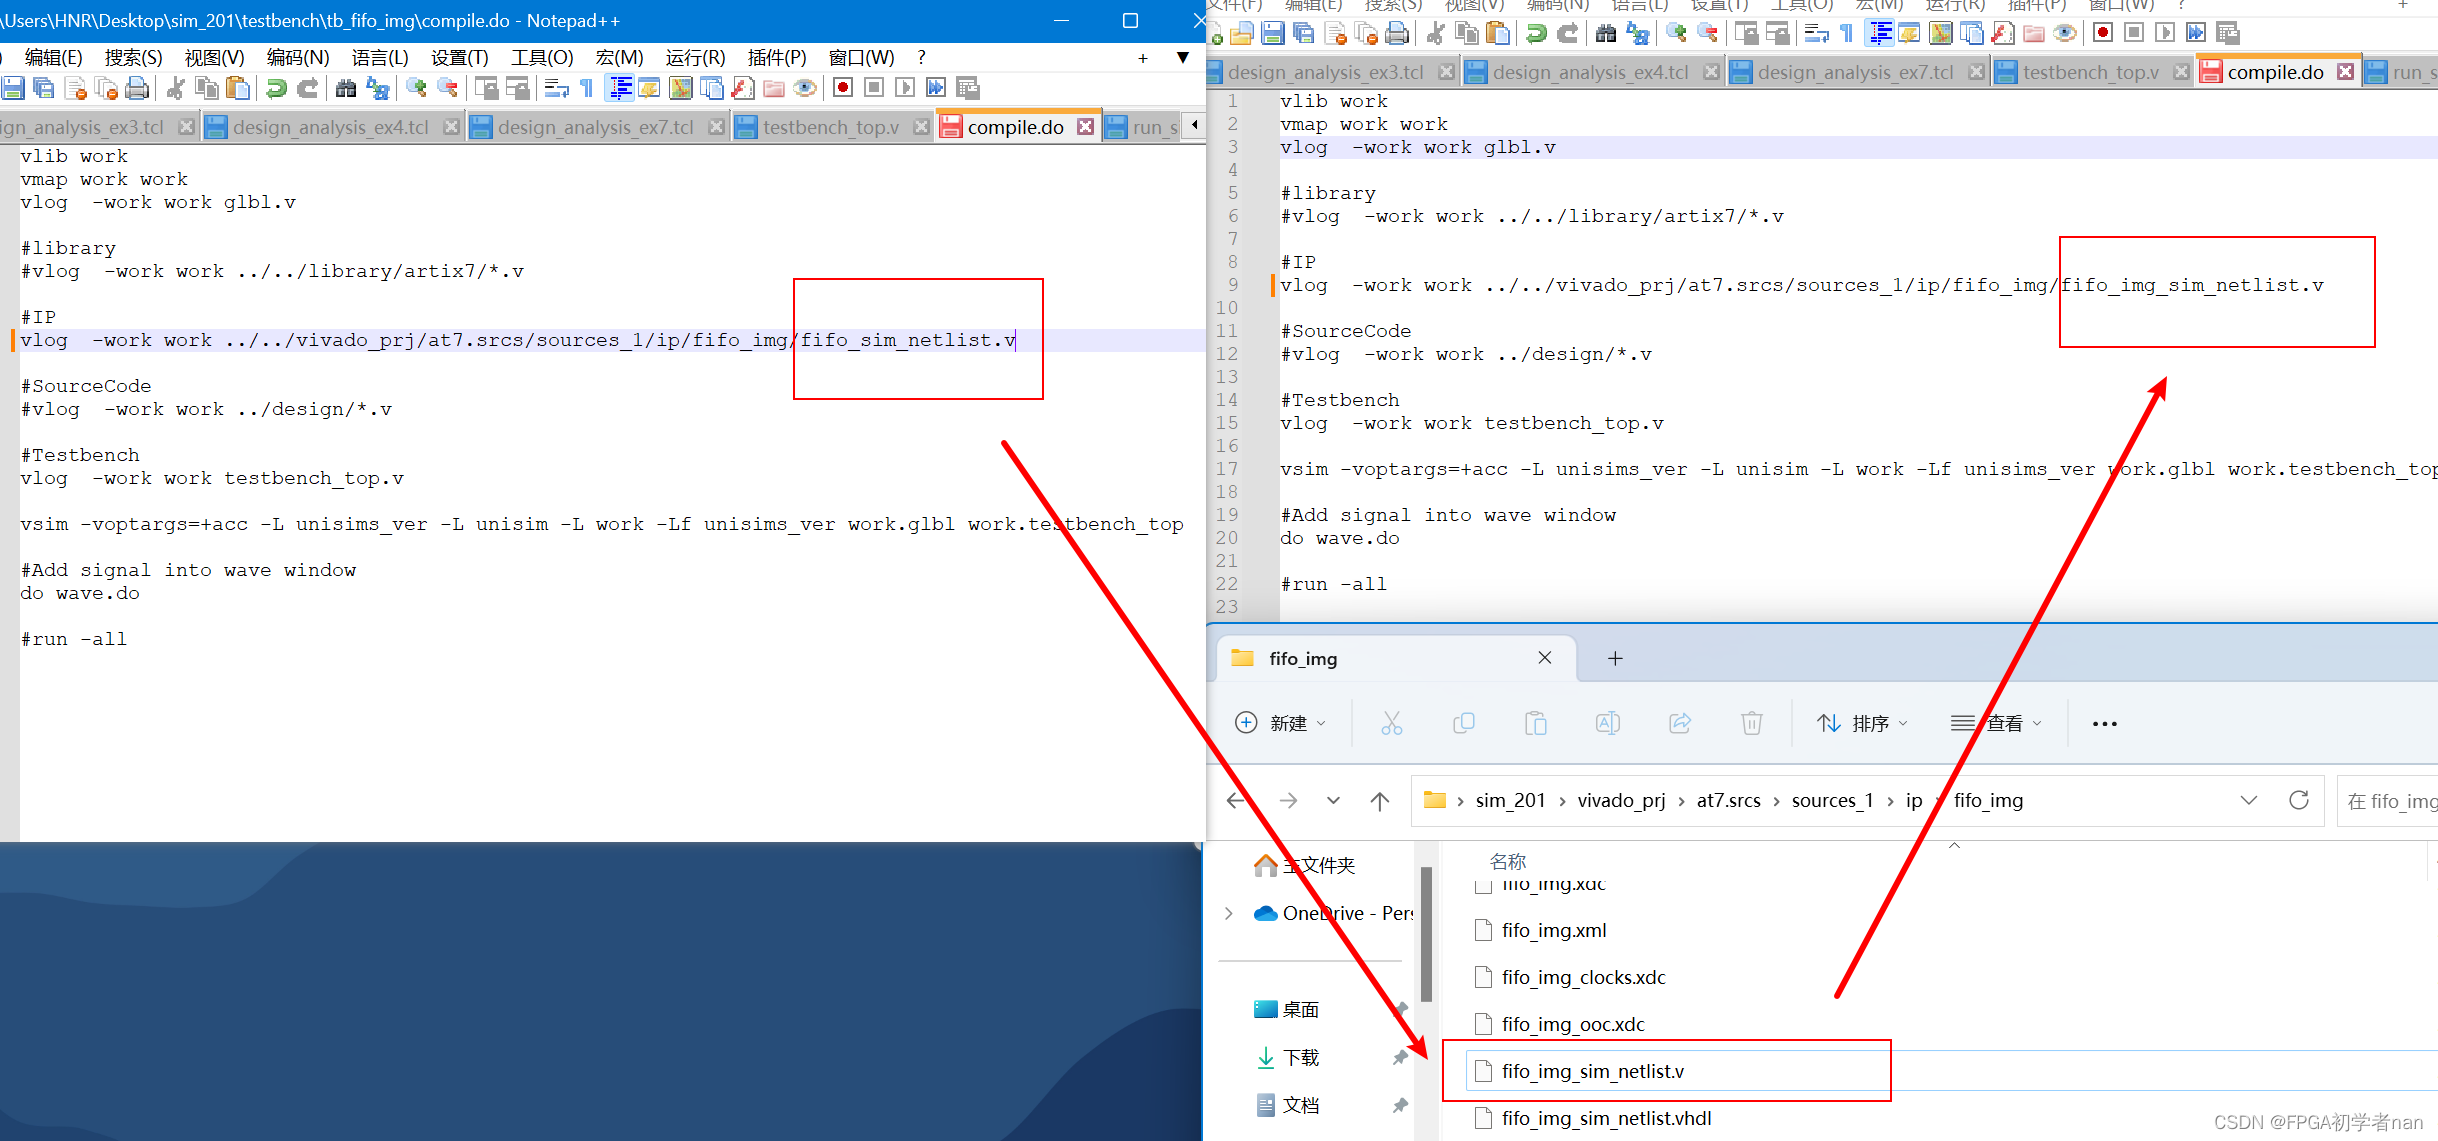Image resolution: width=2438 pixels, height=1141 pixels.
Task: Toggle the indent guide button in left toolbar
Action: pos(620,89)
